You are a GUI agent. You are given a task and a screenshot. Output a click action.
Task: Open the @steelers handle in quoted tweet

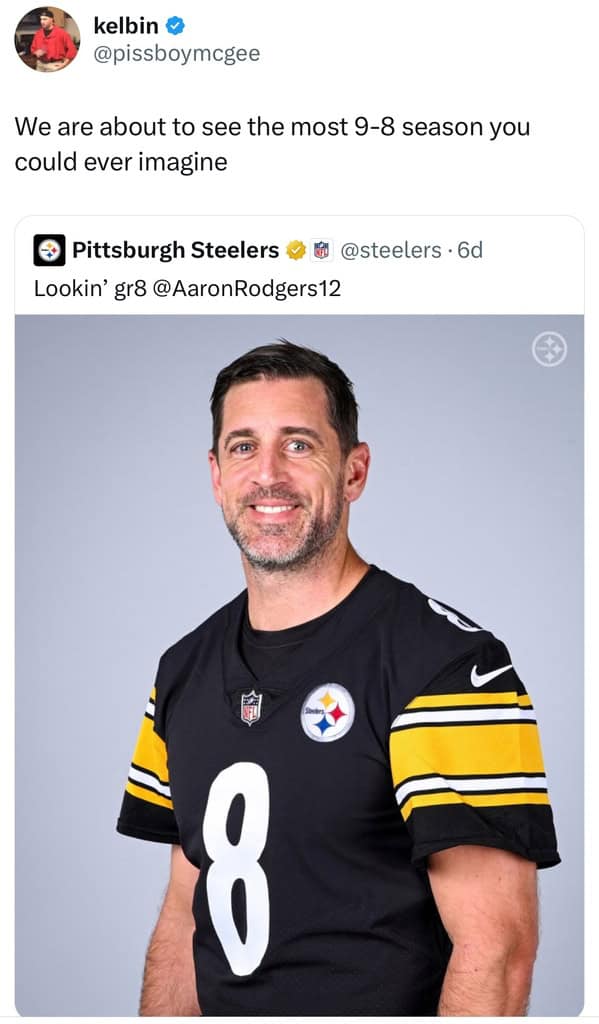(x=391, y=249)
